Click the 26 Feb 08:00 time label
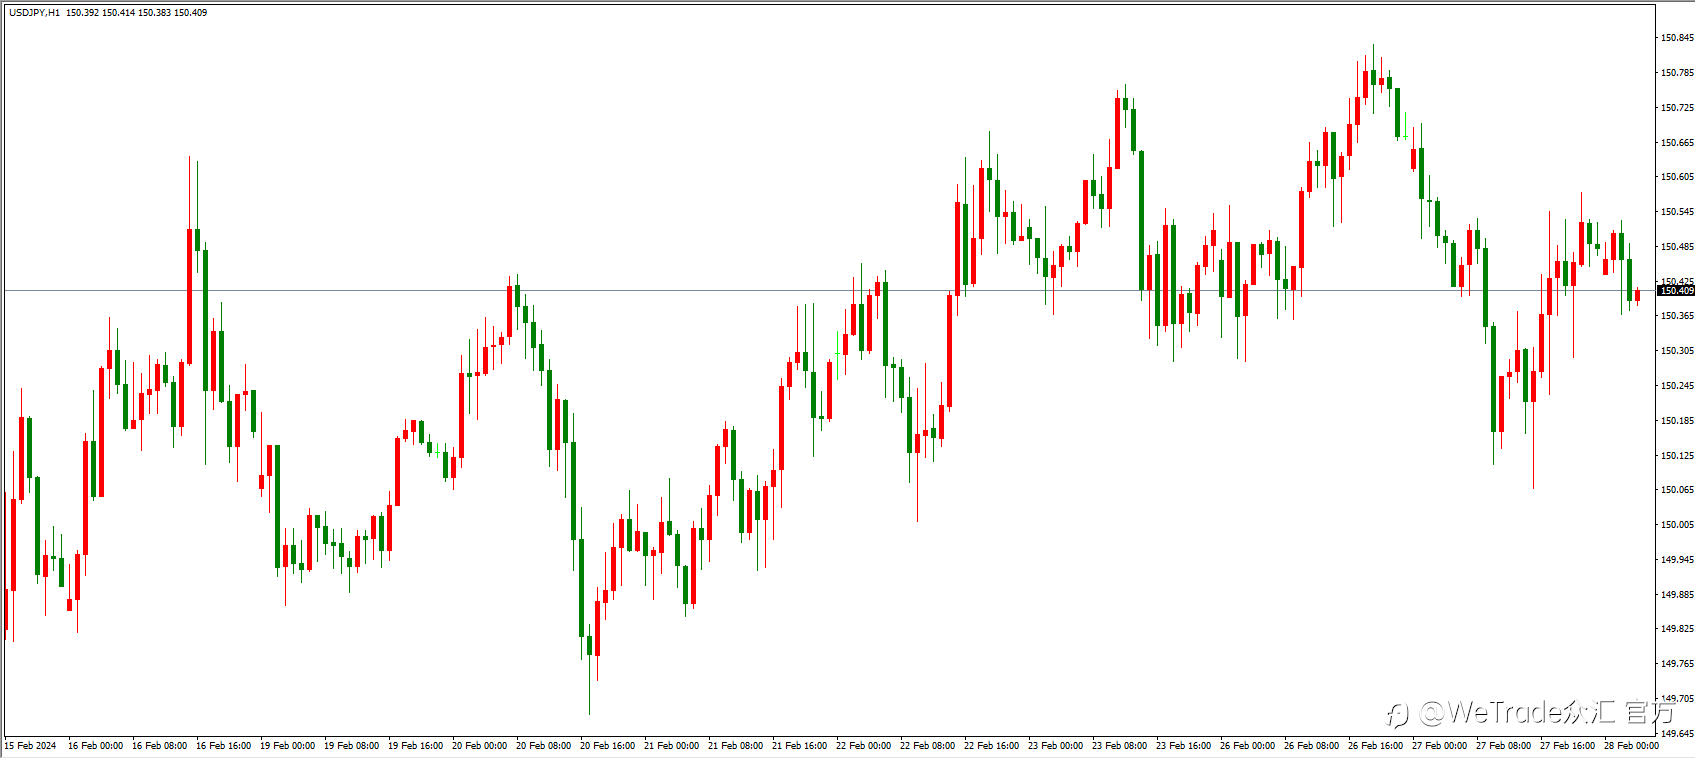The width and height of the screenshot is (1695, 759). pos(1312,746)
